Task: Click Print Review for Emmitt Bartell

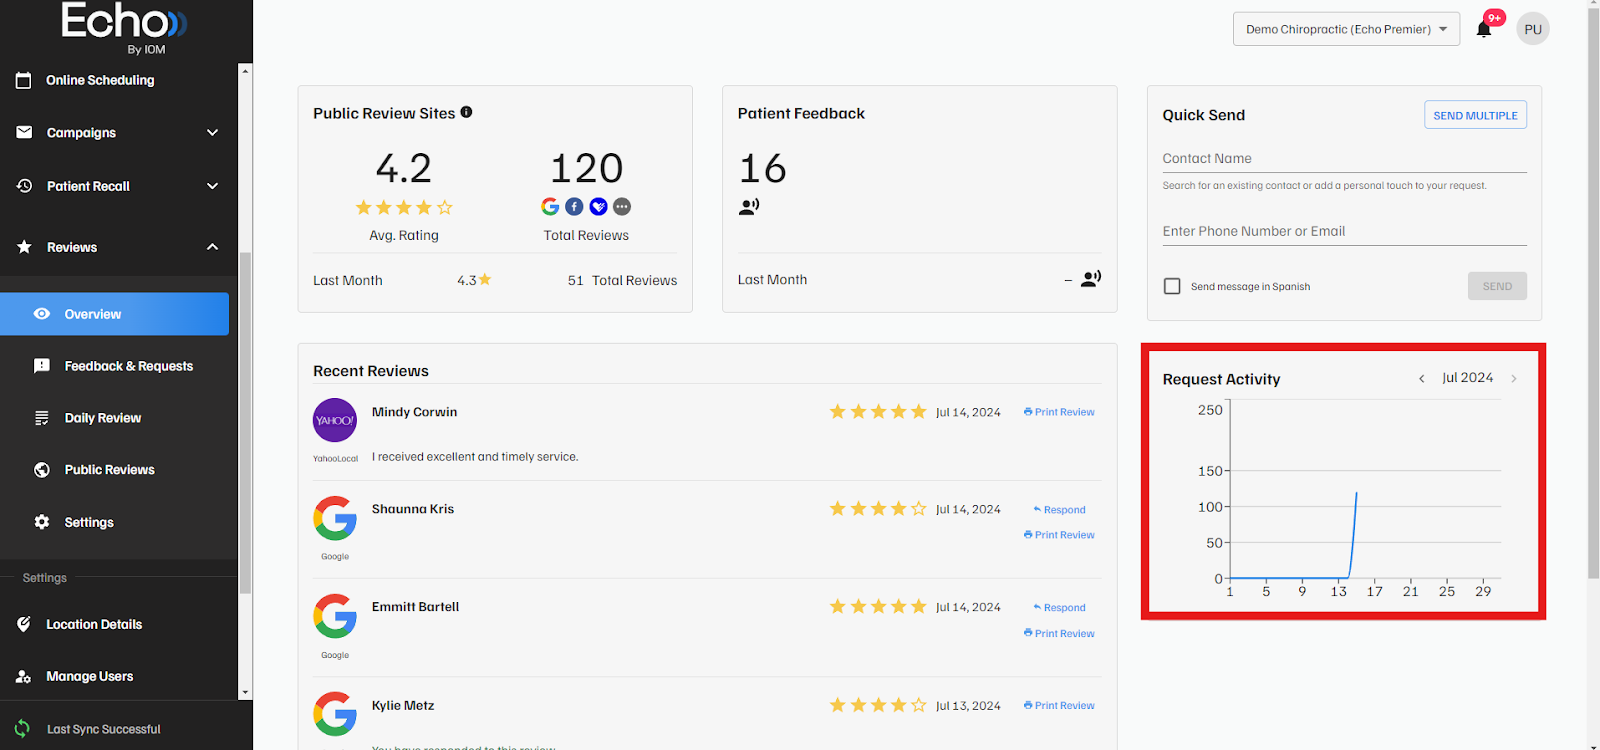Action: [1059, 633]
